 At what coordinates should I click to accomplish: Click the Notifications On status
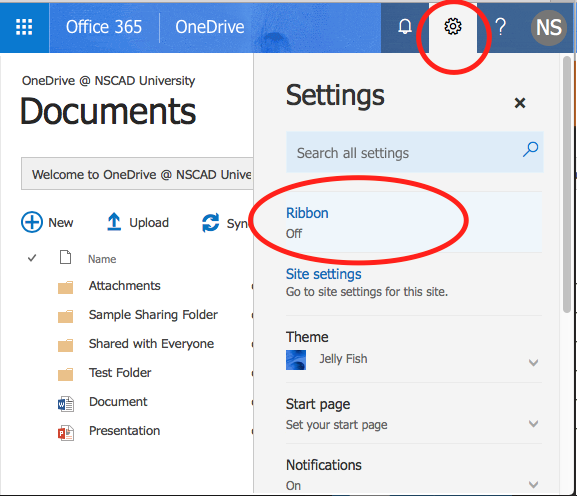coord(293,486)
